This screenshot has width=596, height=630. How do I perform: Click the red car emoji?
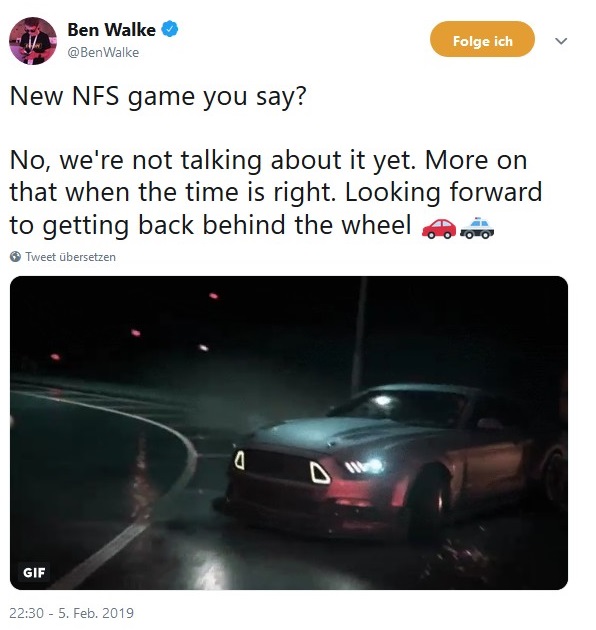(438, 228)
